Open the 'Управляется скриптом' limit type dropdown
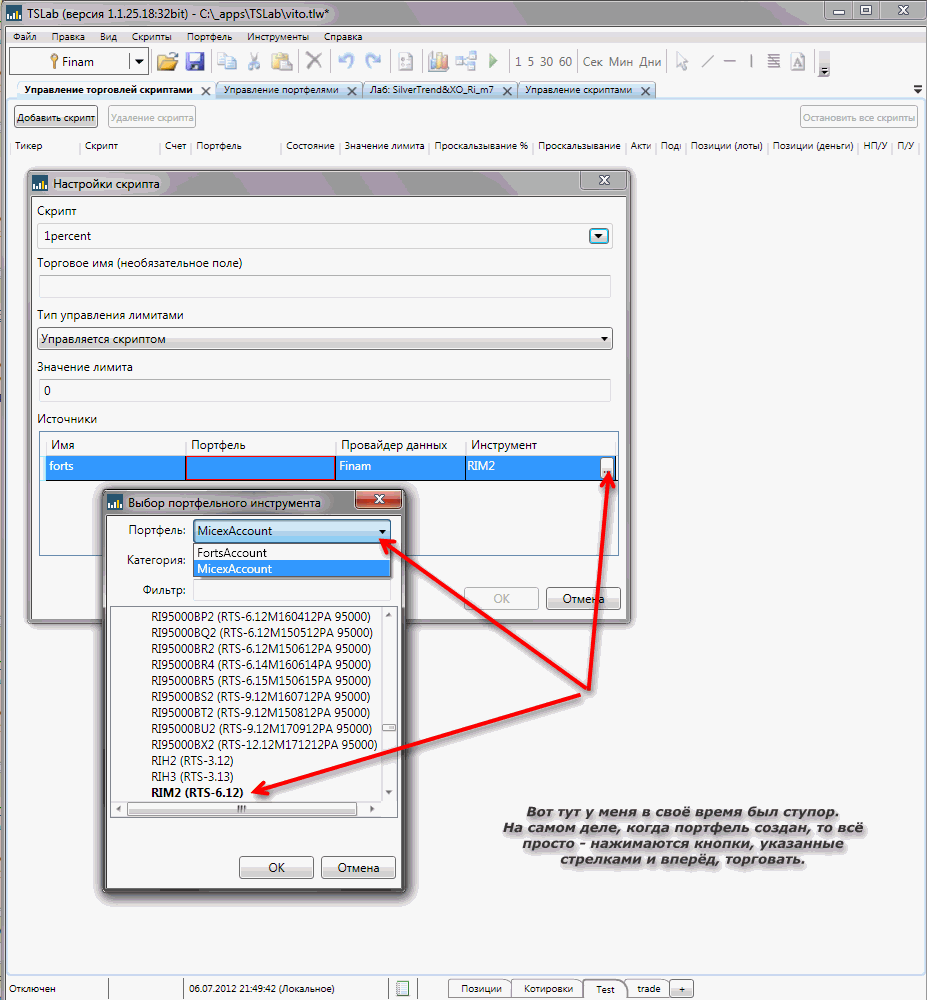Viewport: 927px width, 1000px height. (324, 339)
